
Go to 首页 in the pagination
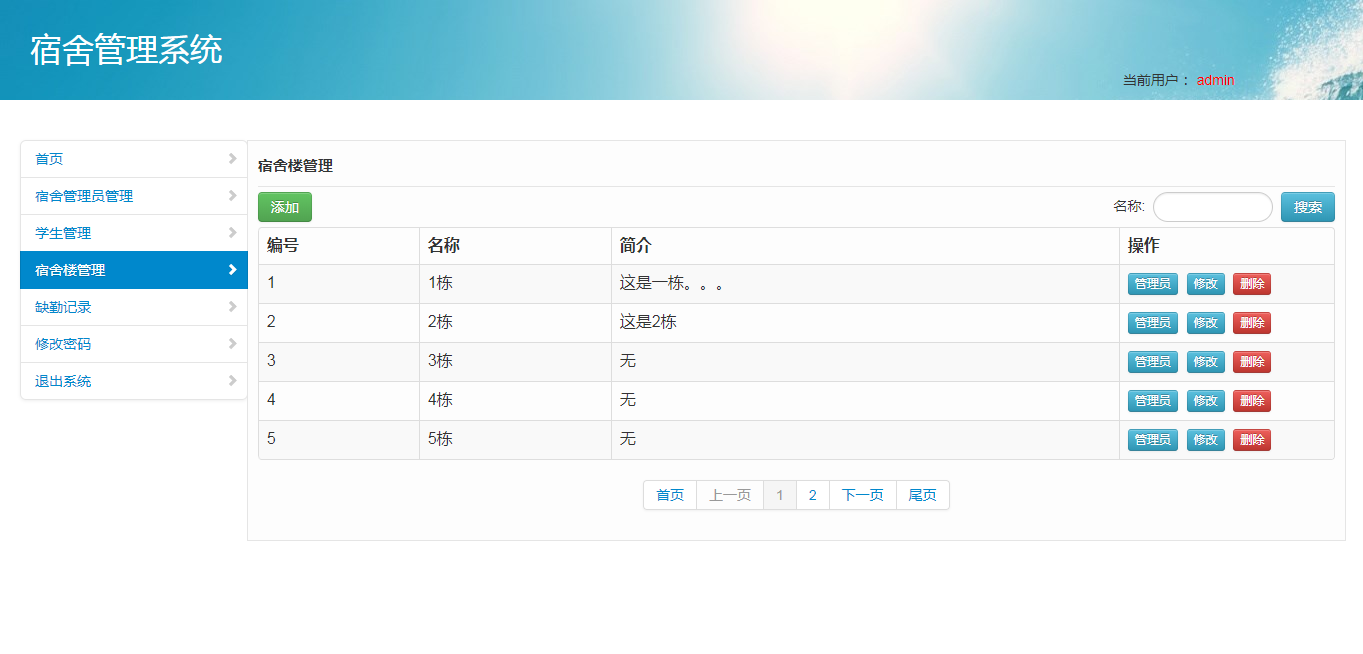coord(670,495)
